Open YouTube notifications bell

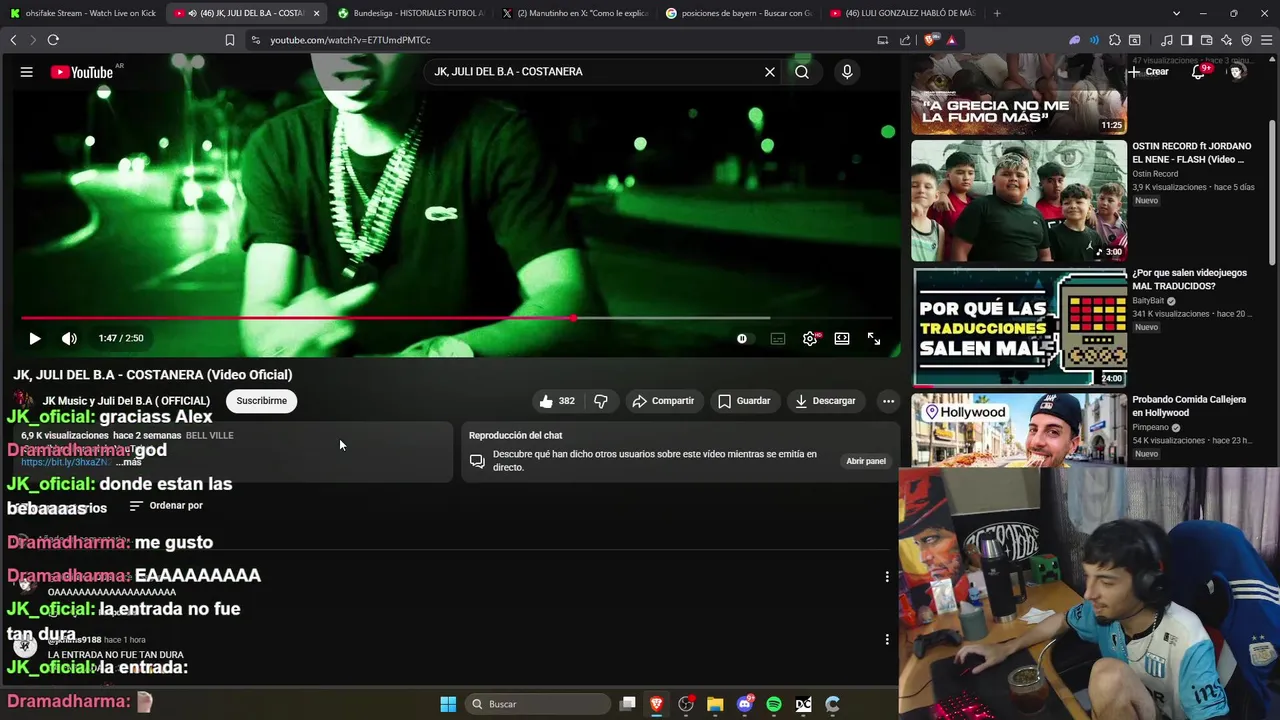[1198, 72]
